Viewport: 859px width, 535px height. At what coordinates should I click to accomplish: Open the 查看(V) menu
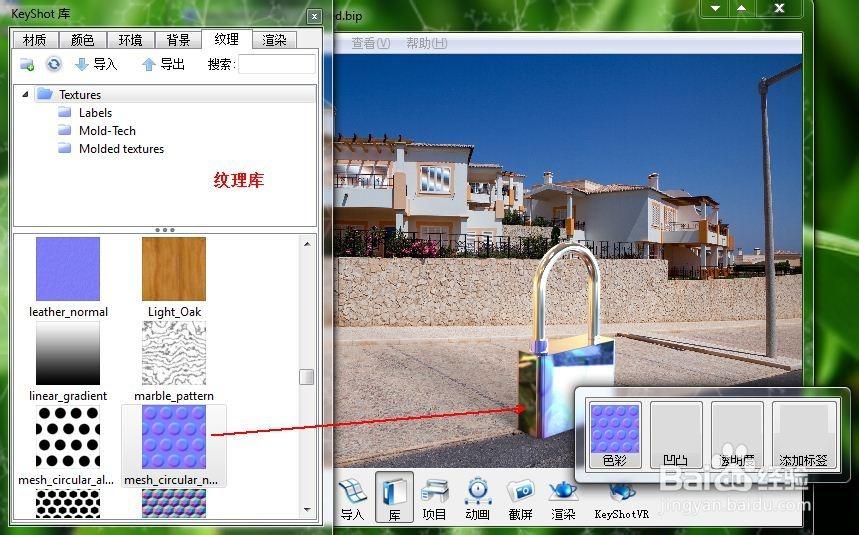pos(371,43)
